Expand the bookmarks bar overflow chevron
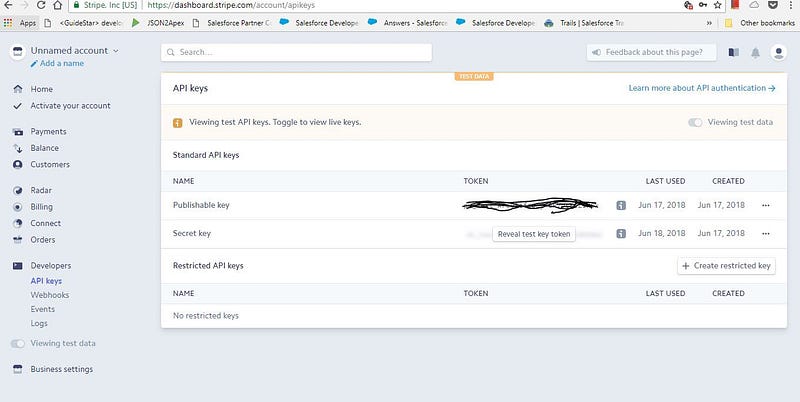This screenshot has height=402, width=800. (709, 23)
